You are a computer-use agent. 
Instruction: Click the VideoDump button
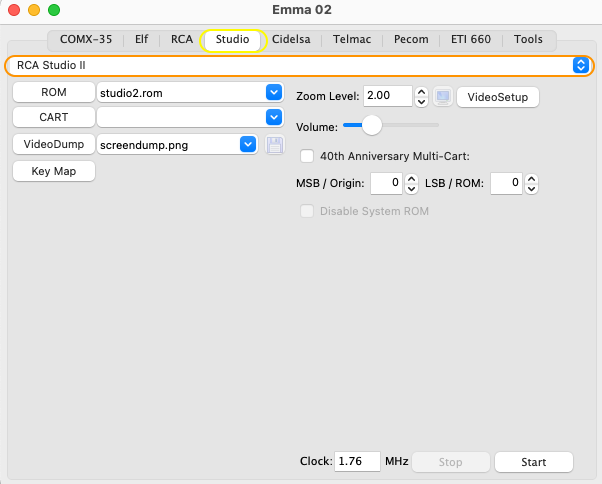click(54, 144)
